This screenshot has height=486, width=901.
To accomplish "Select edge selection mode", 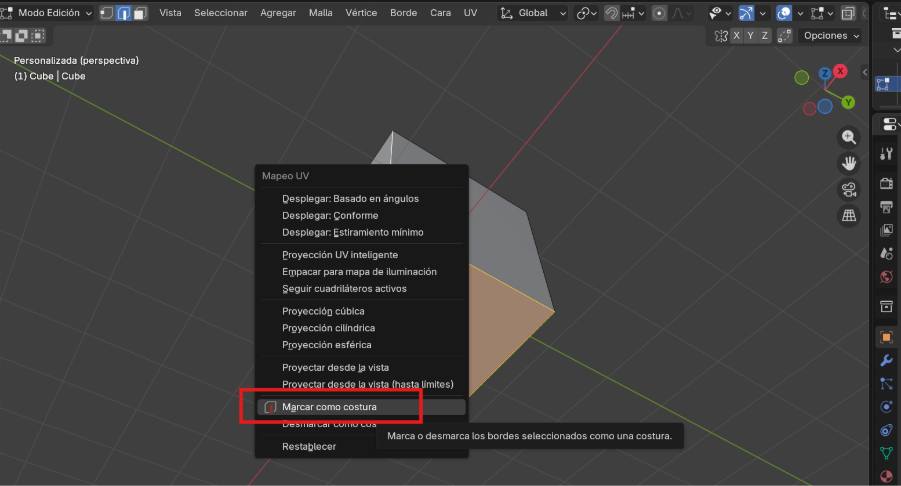I will [124, 13].
